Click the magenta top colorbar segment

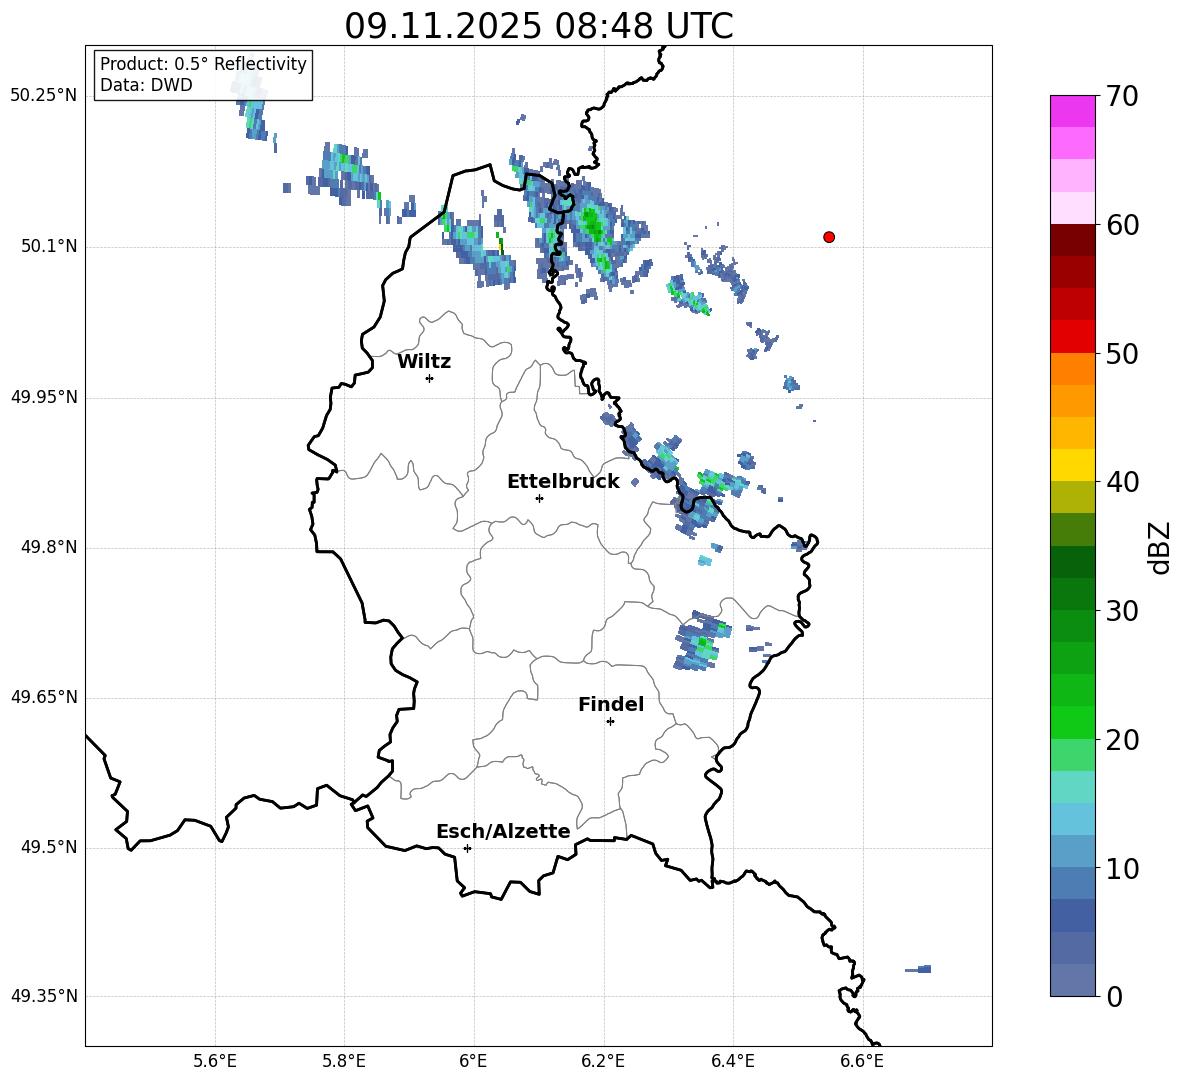pyautogui.click(x=1073, y=111)
